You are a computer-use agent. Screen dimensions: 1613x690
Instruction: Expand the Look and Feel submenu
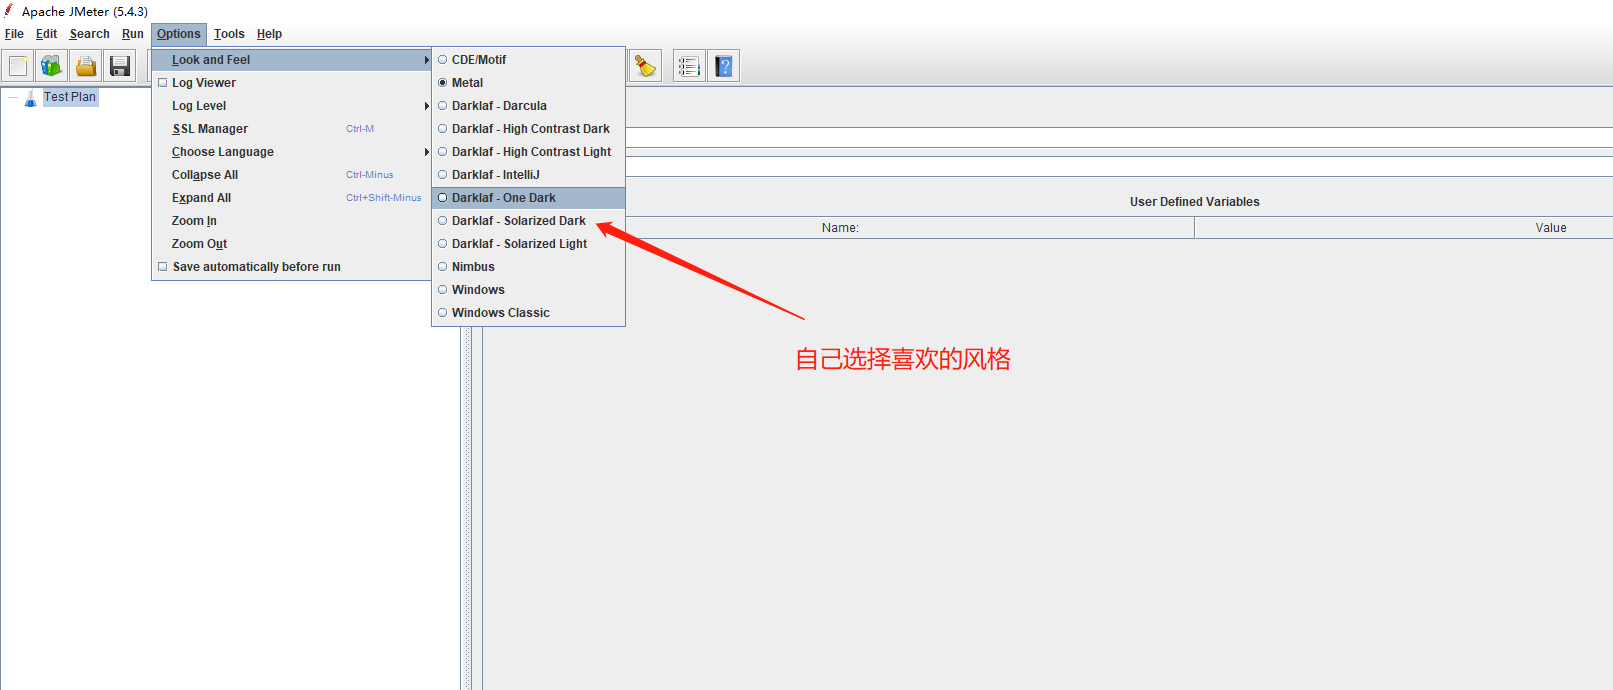[x=292, y=60]
